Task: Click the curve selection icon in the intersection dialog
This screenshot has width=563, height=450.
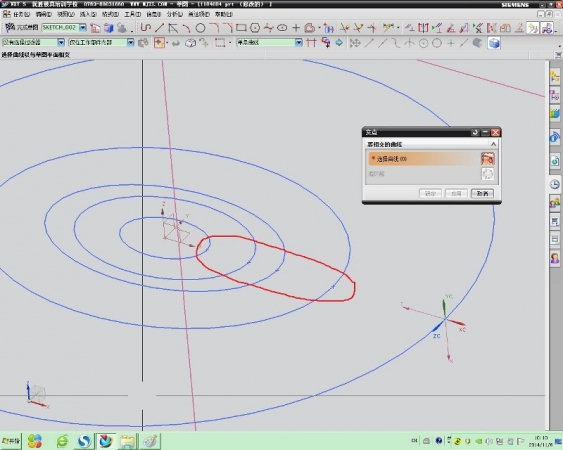Action: pos(488,158)
